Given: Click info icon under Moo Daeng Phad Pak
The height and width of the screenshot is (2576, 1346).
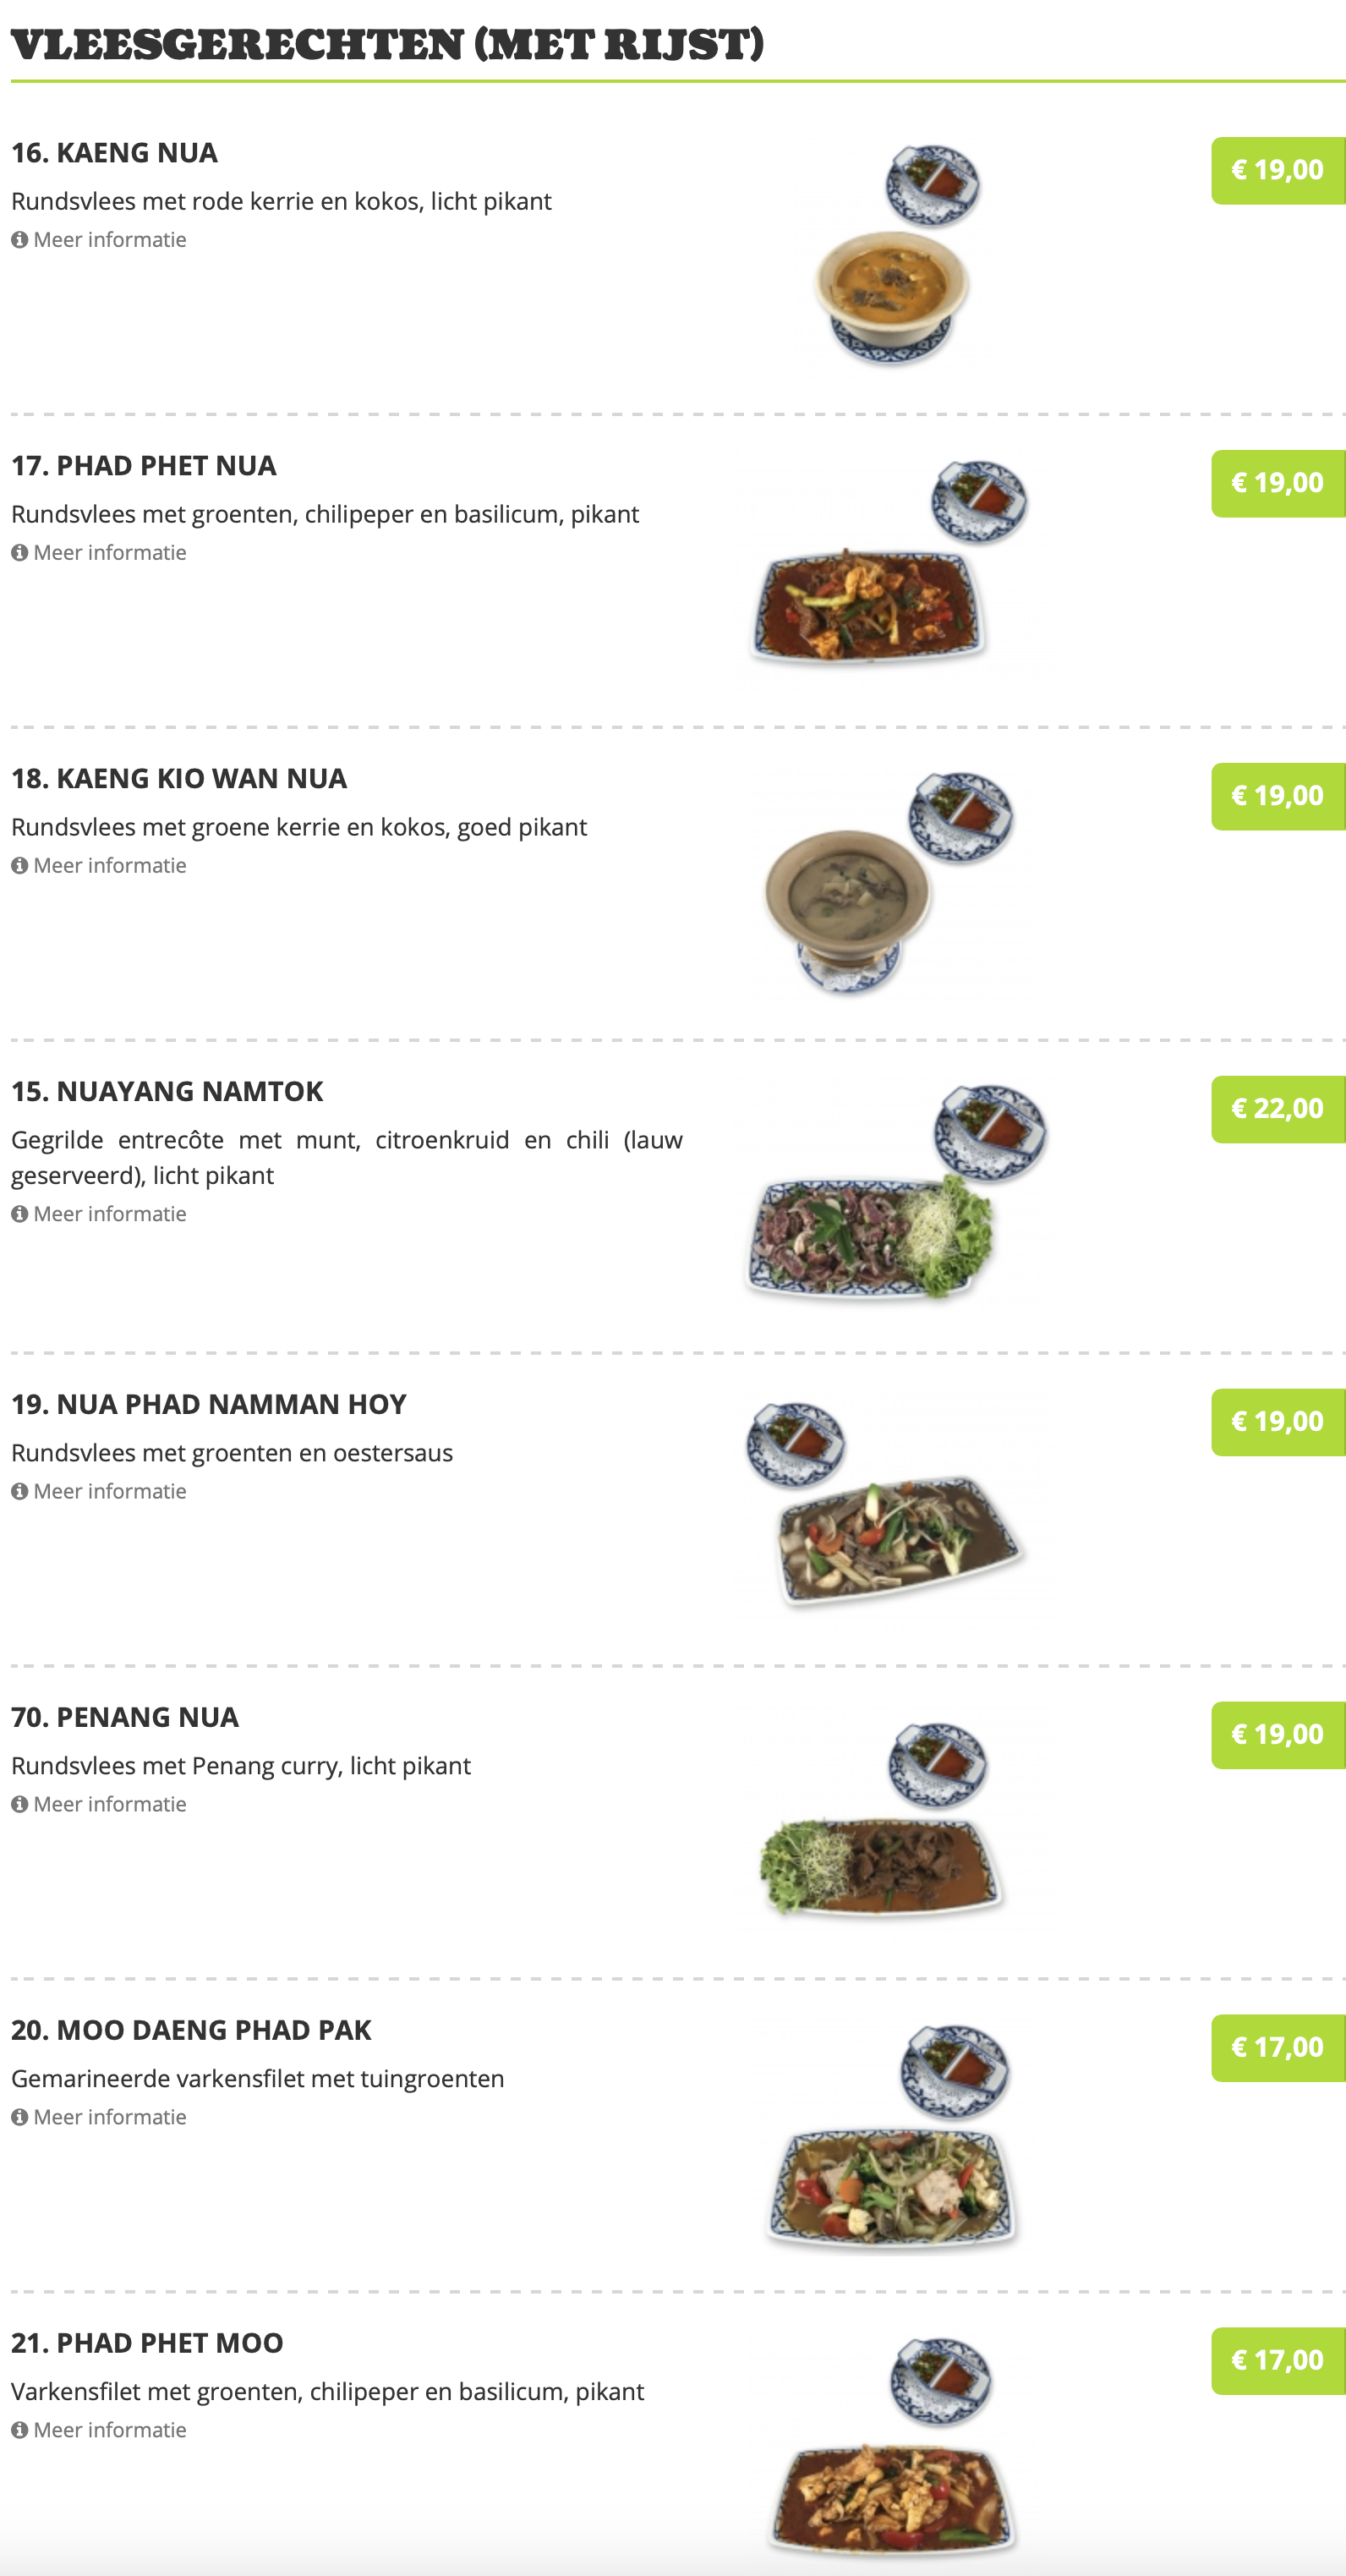Looking at the screenshot, I should point(19,2118).
